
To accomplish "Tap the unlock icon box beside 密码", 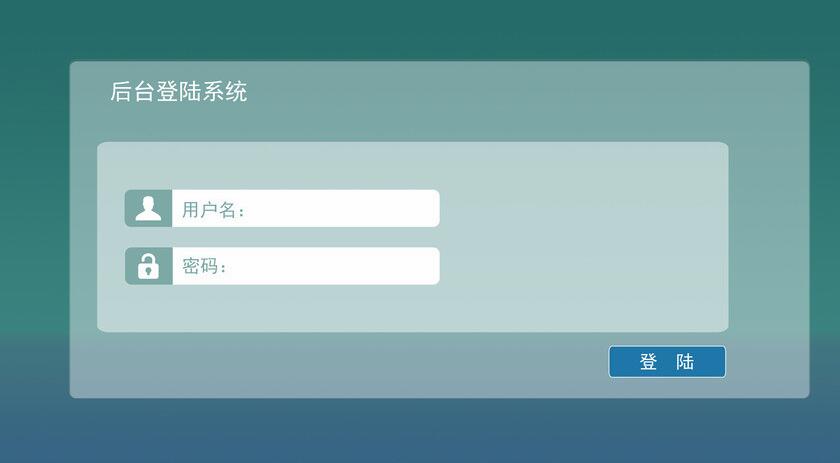I will 148,266.
